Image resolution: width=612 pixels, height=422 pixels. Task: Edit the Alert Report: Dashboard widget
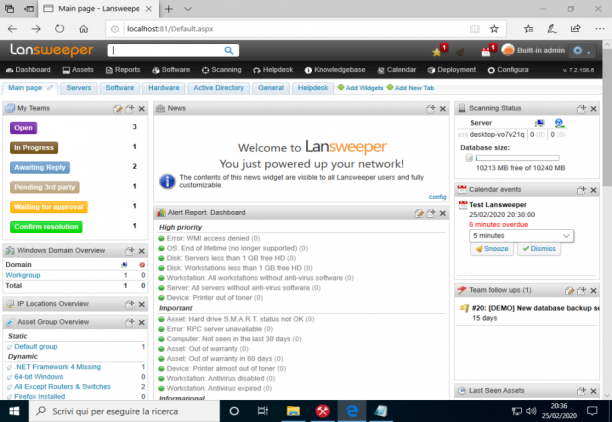coord(419,213)
